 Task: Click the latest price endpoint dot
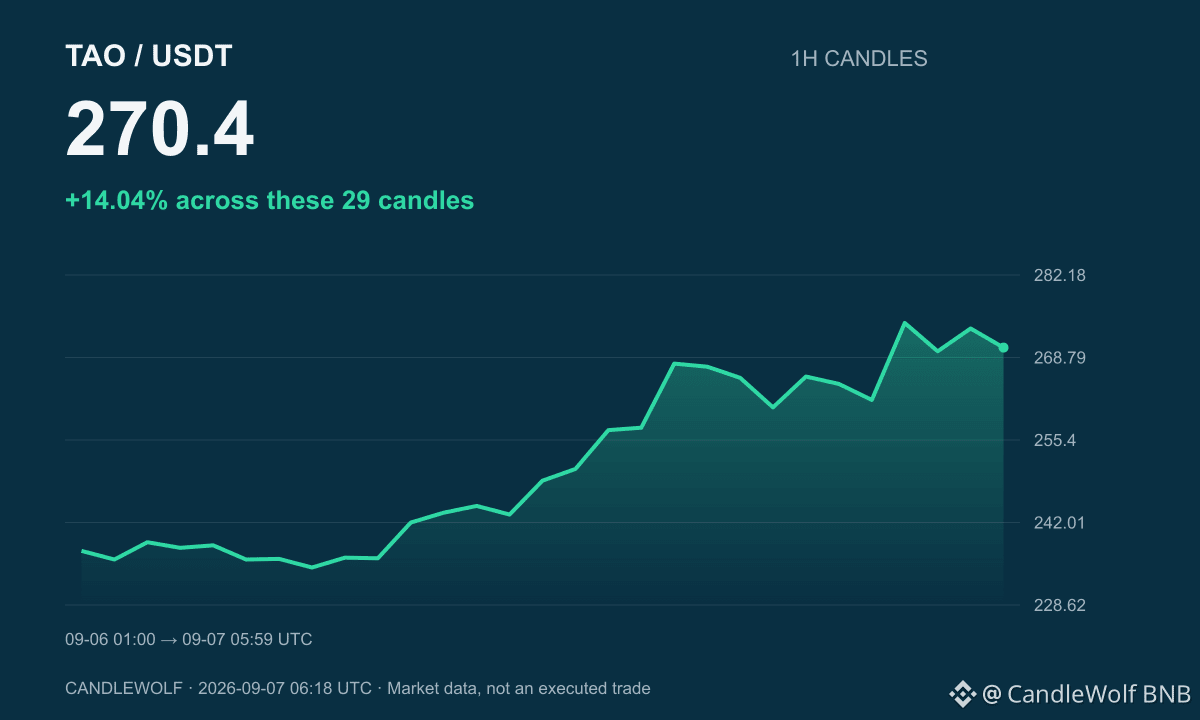(1003, 348)
